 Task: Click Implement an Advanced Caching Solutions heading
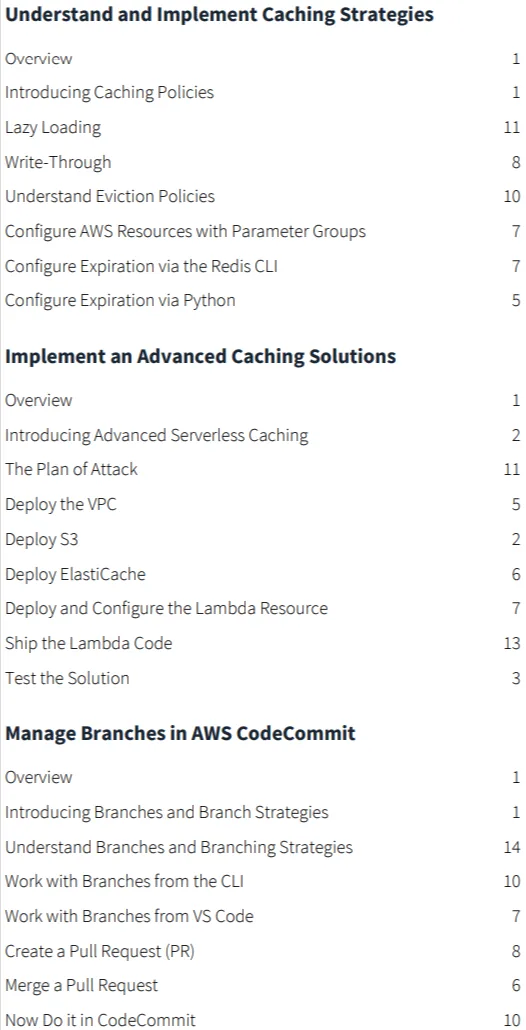(200, 357)
